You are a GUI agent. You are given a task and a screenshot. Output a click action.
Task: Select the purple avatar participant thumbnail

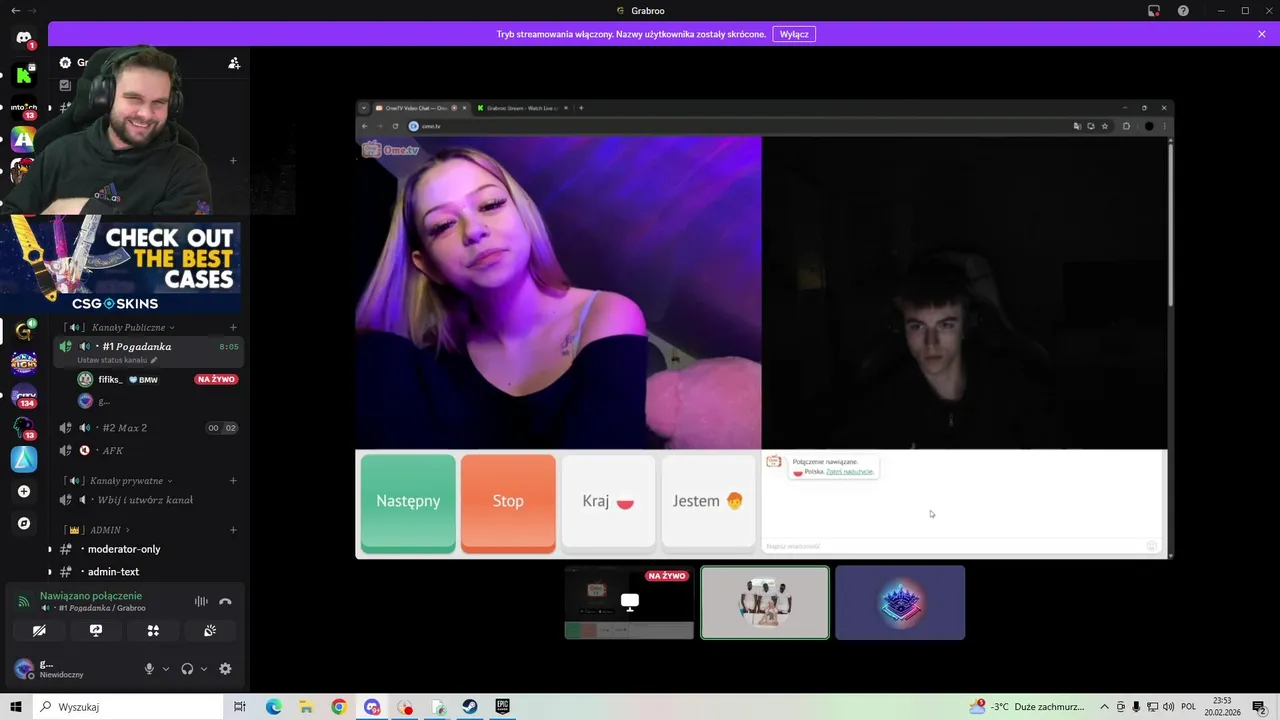point(900,602)
